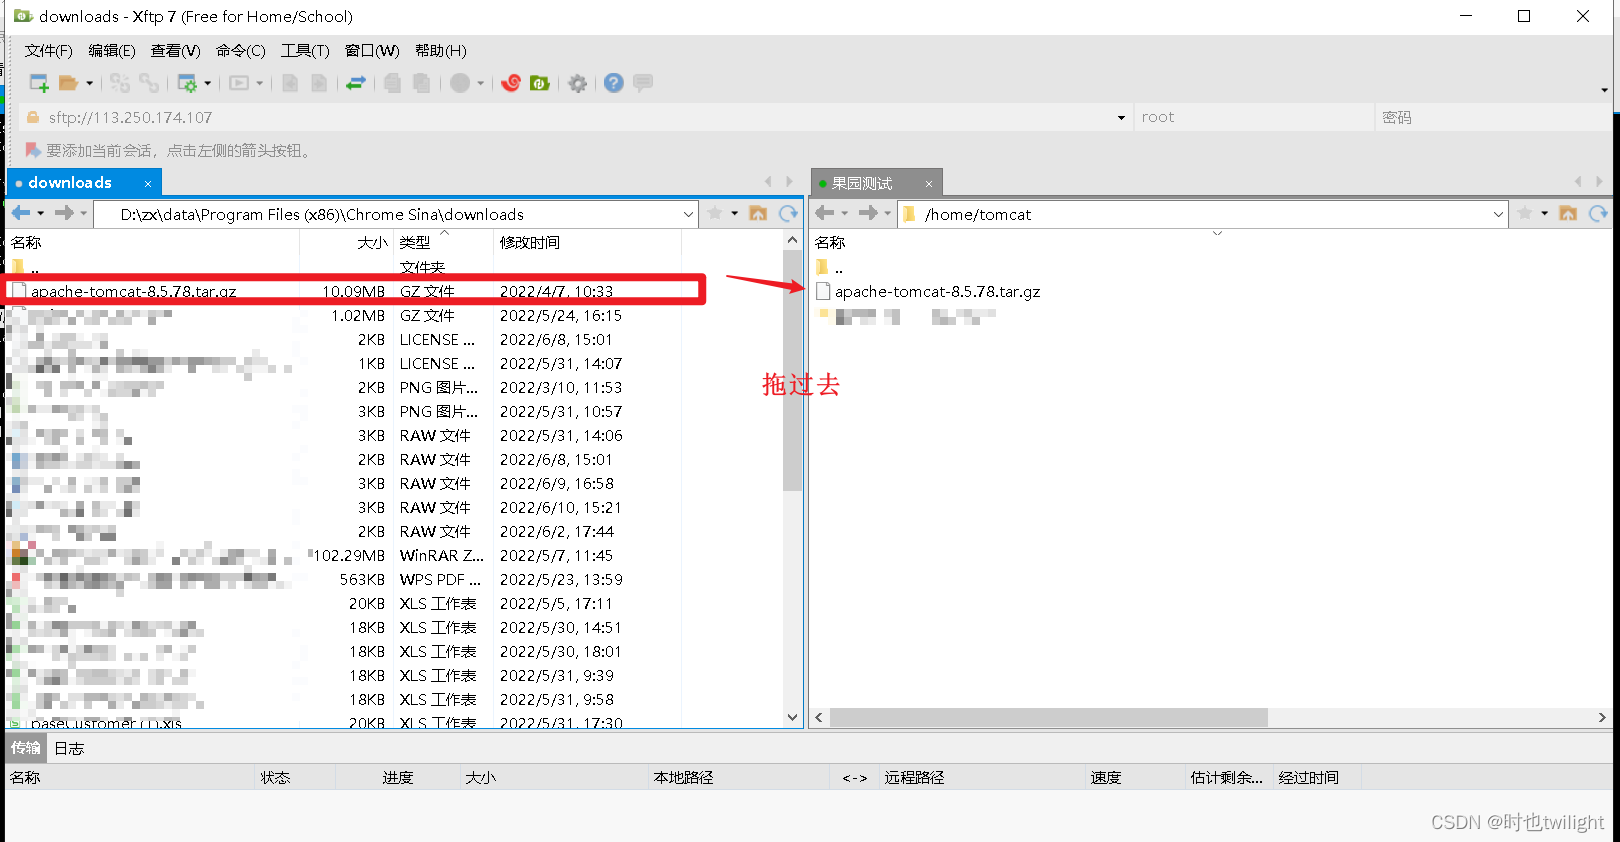Select local apache-tomcat-8.5.78.tar.gz file

point(134,292)
